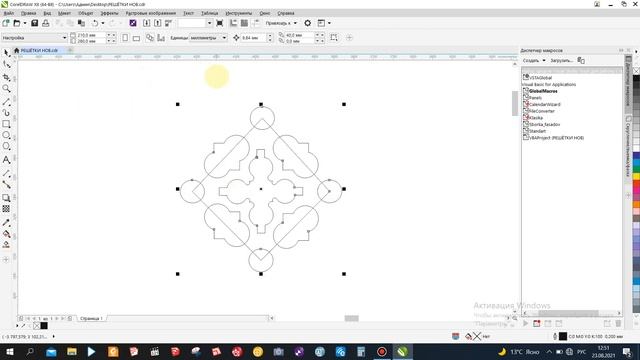This screenshot has height=360, width=640.
Task: Select the Freehand line tool
Action: point(7,101)
